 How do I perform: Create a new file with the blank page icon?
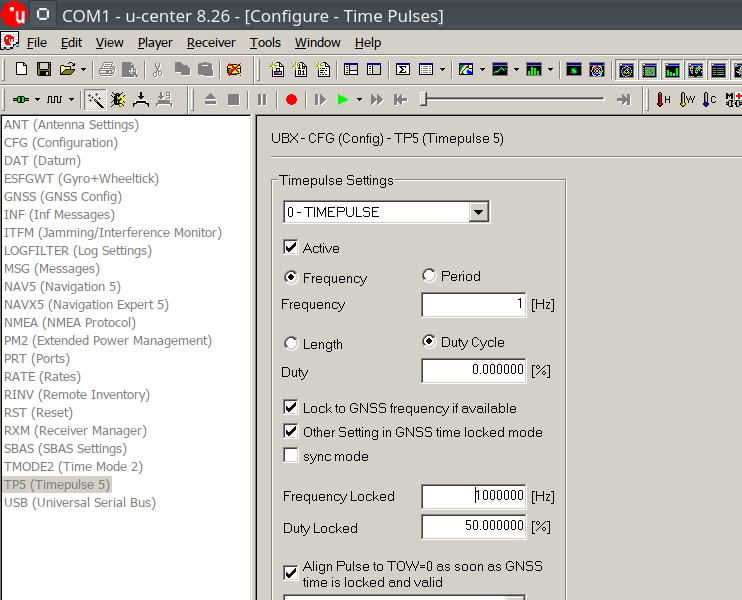click(21, 70)
